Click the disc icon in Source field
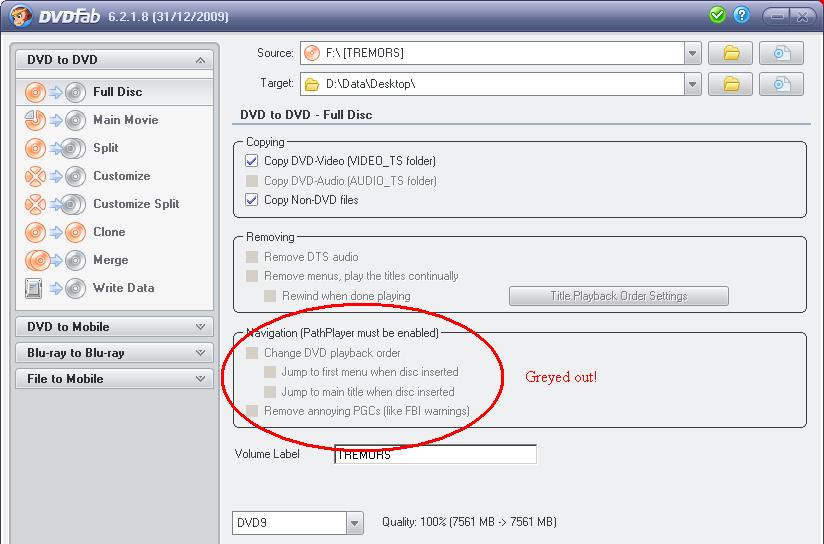The width and height of the screenshot is (824, 544). [312, 53]
